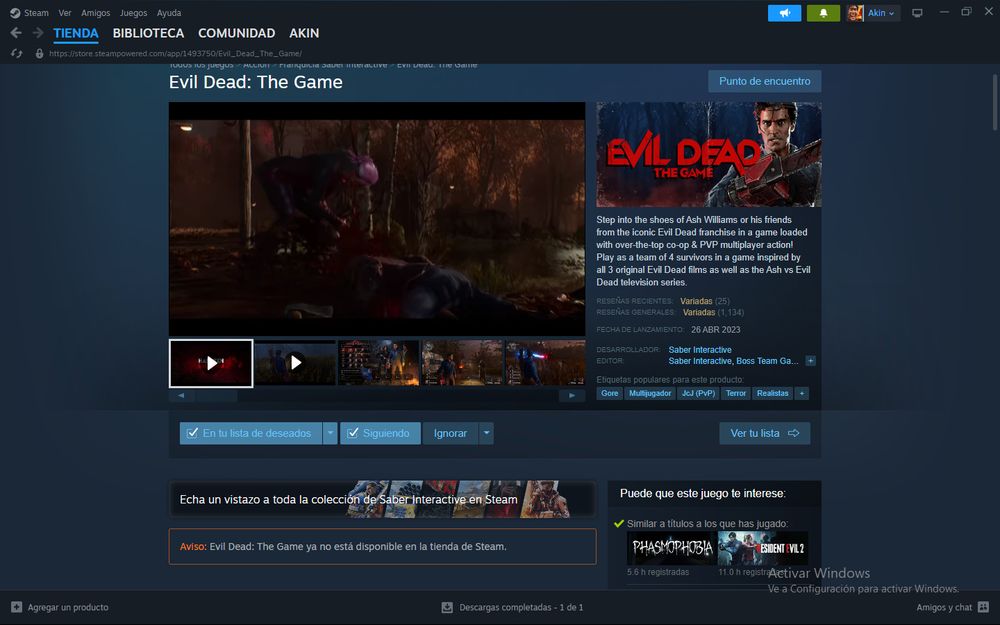Click the Ignorar button
Viewport: 1000px width, 625px height.
(450, 433)
